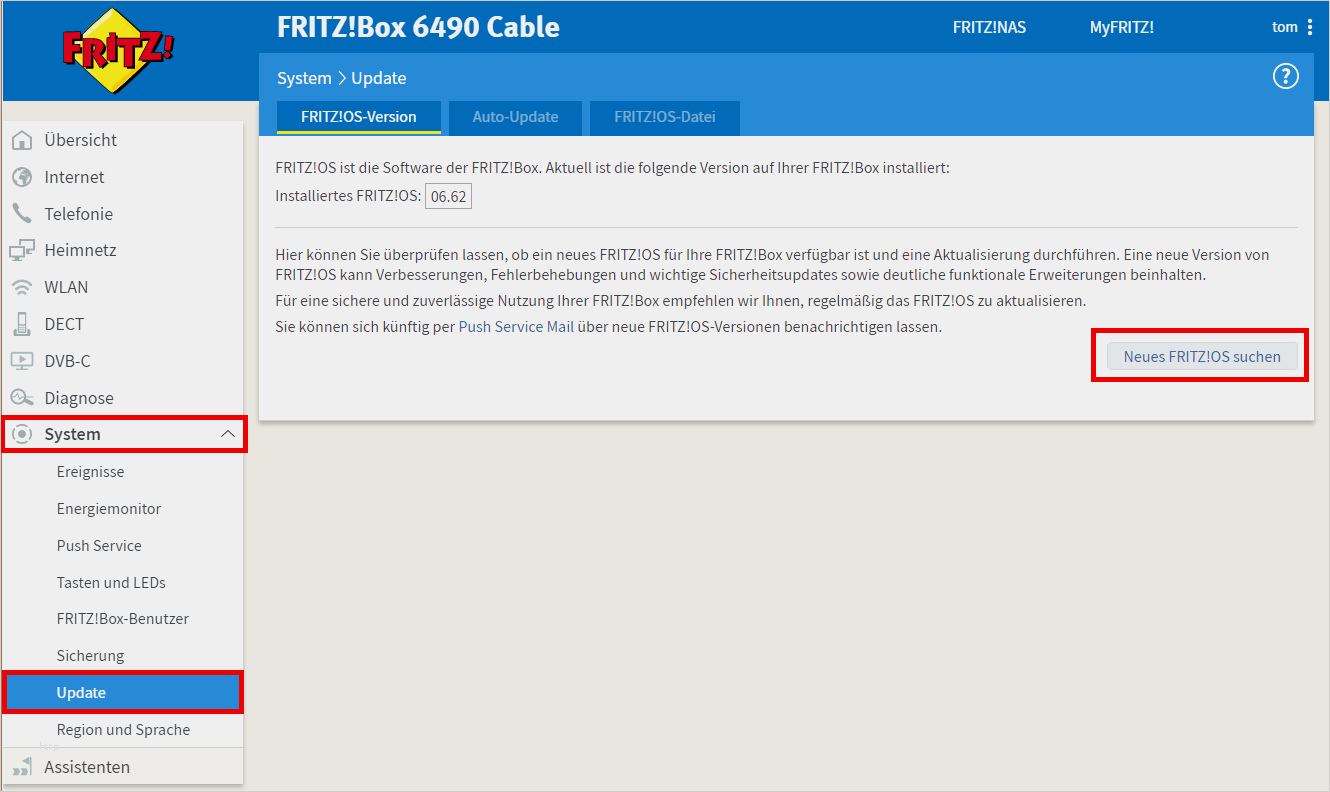Click the Heimnetz computers icon
This screenshot has width=1330, height=792.
22,251
